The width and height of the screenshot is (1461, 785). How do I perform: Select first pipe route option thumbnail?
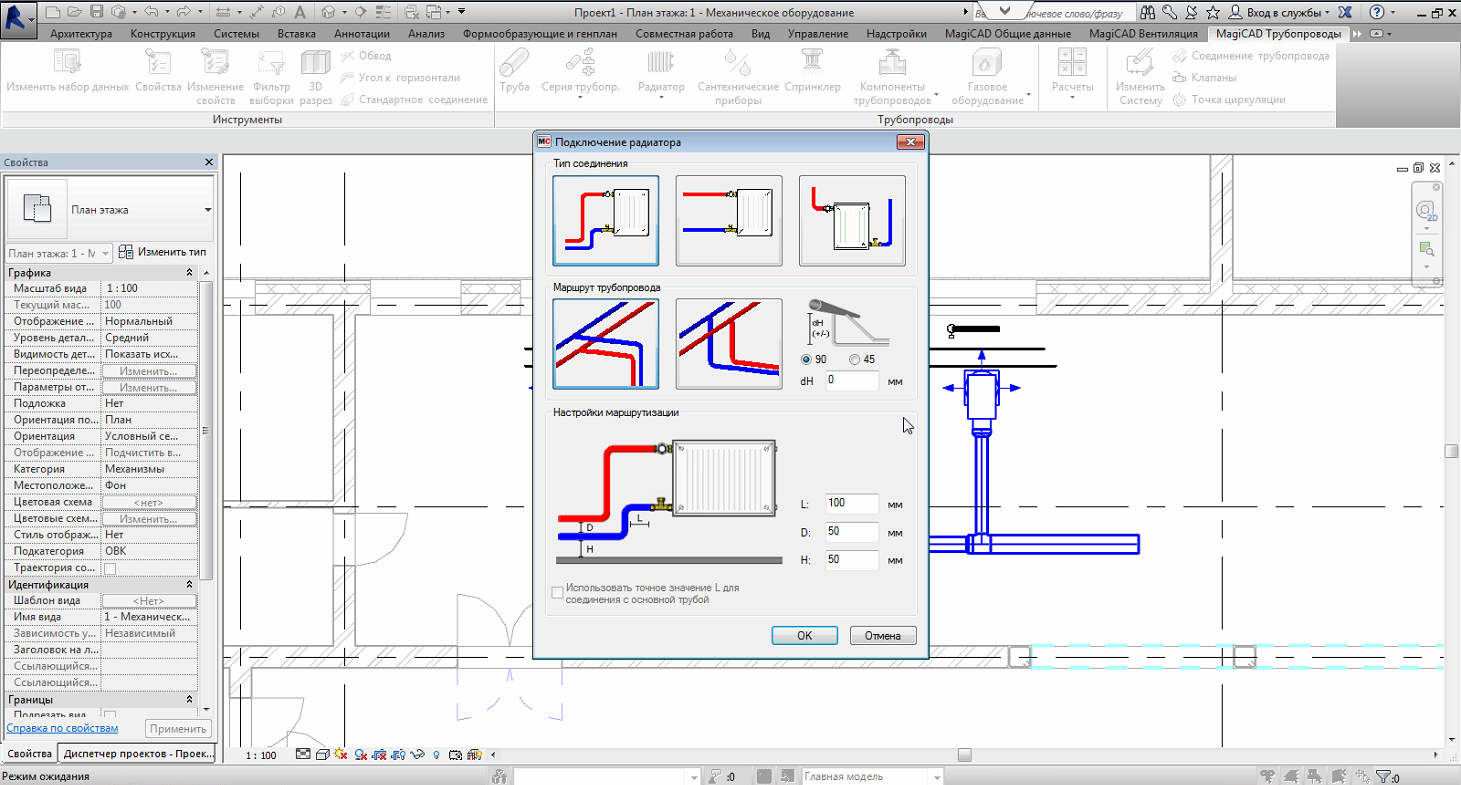point(605,343)
